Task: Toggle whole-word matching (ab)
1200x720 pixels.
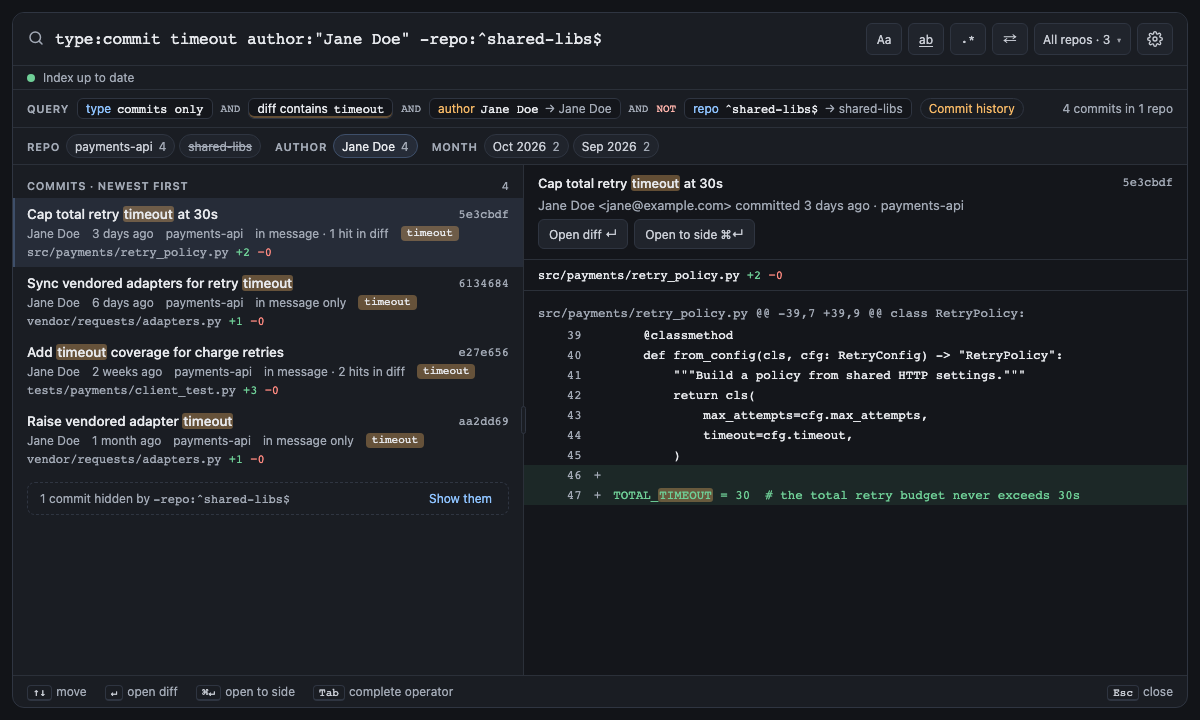Action: pyautogui.click(x=926, y=39)
